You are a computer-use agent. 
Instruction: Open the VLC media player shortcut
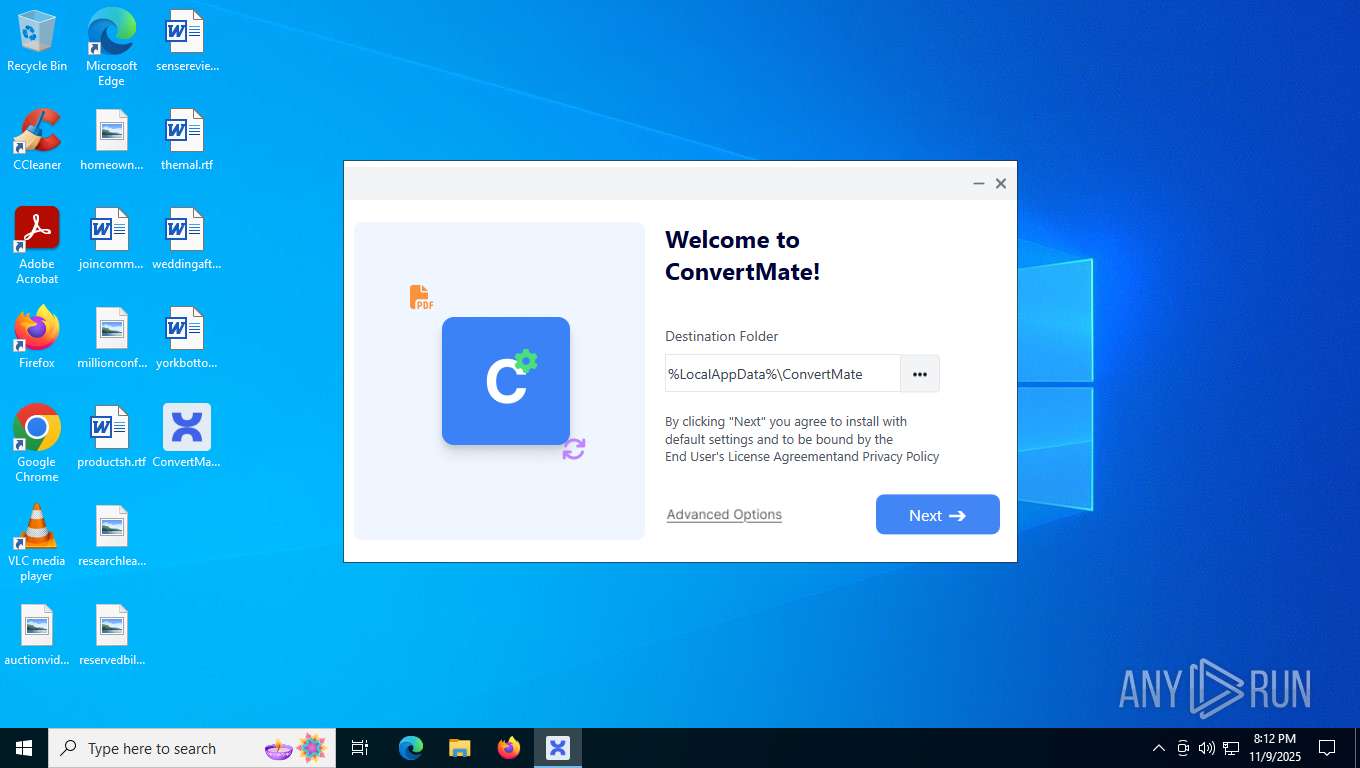point(37,543)
